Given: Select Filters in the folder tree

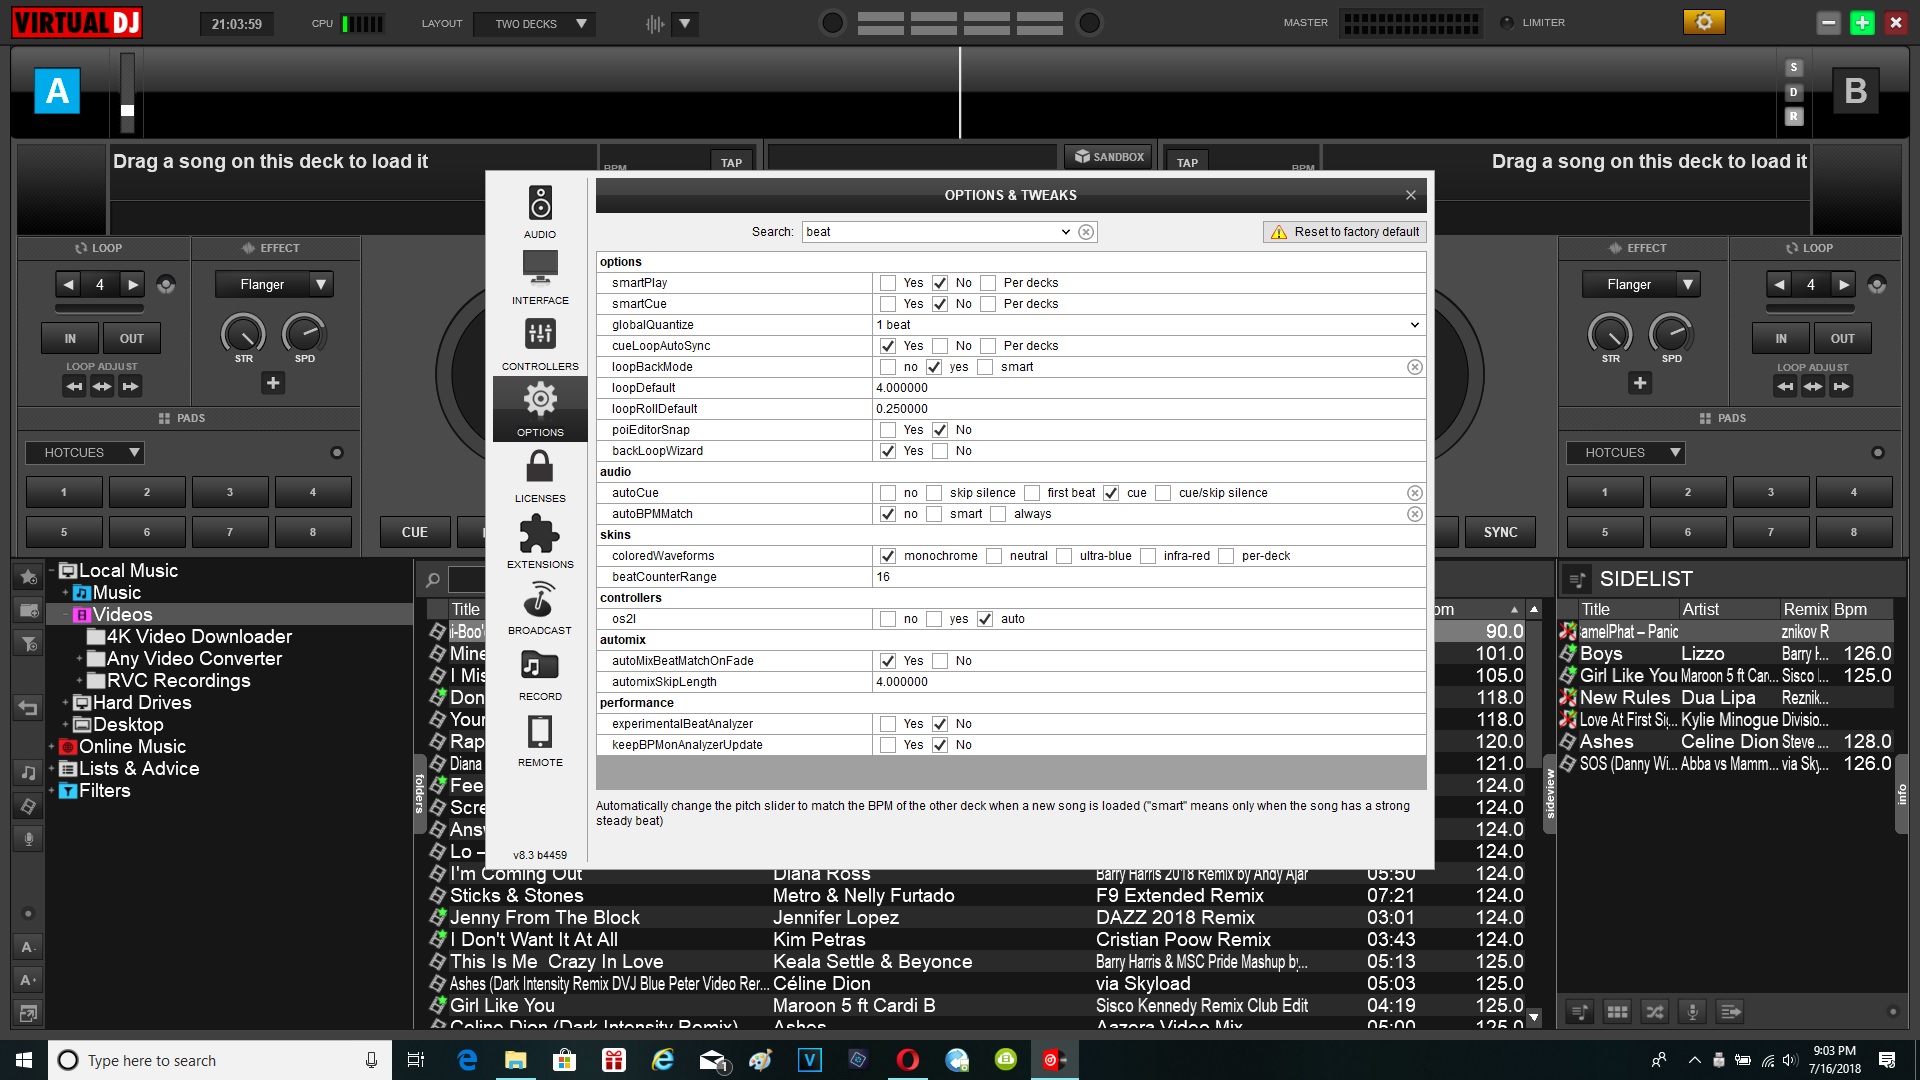Looking at the screenshot, I should [x=104, y=791].
